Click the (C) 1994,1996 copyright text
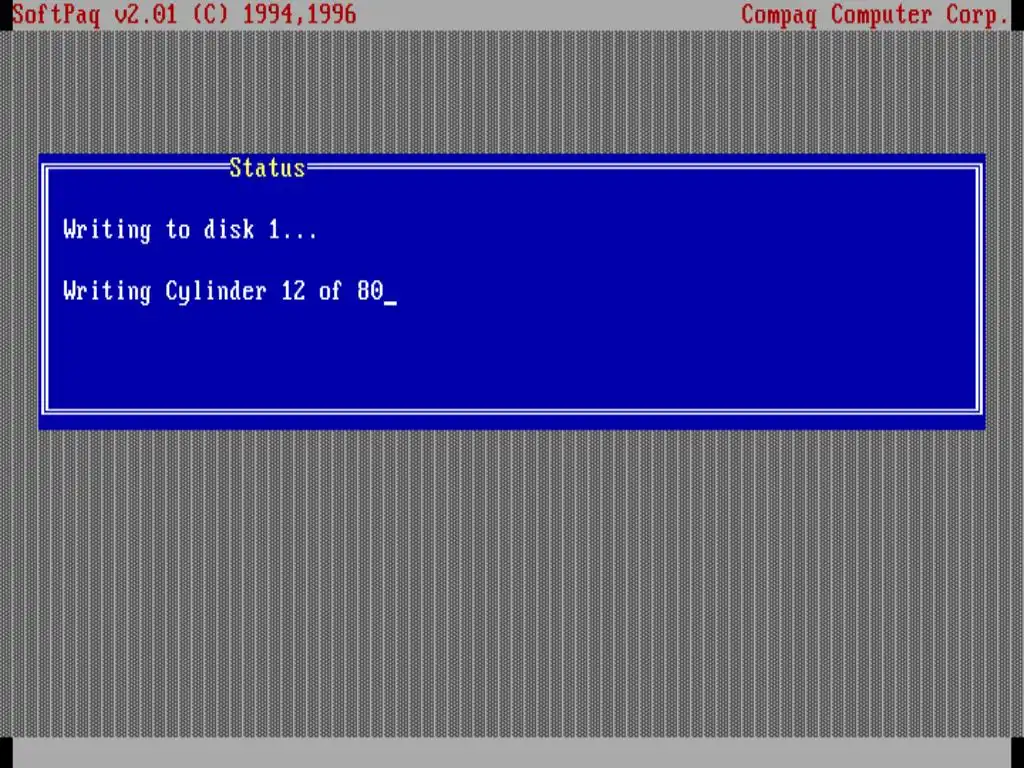Image resolution: width=1024 pixels, height=768 pixels. (x=275, y=14)
